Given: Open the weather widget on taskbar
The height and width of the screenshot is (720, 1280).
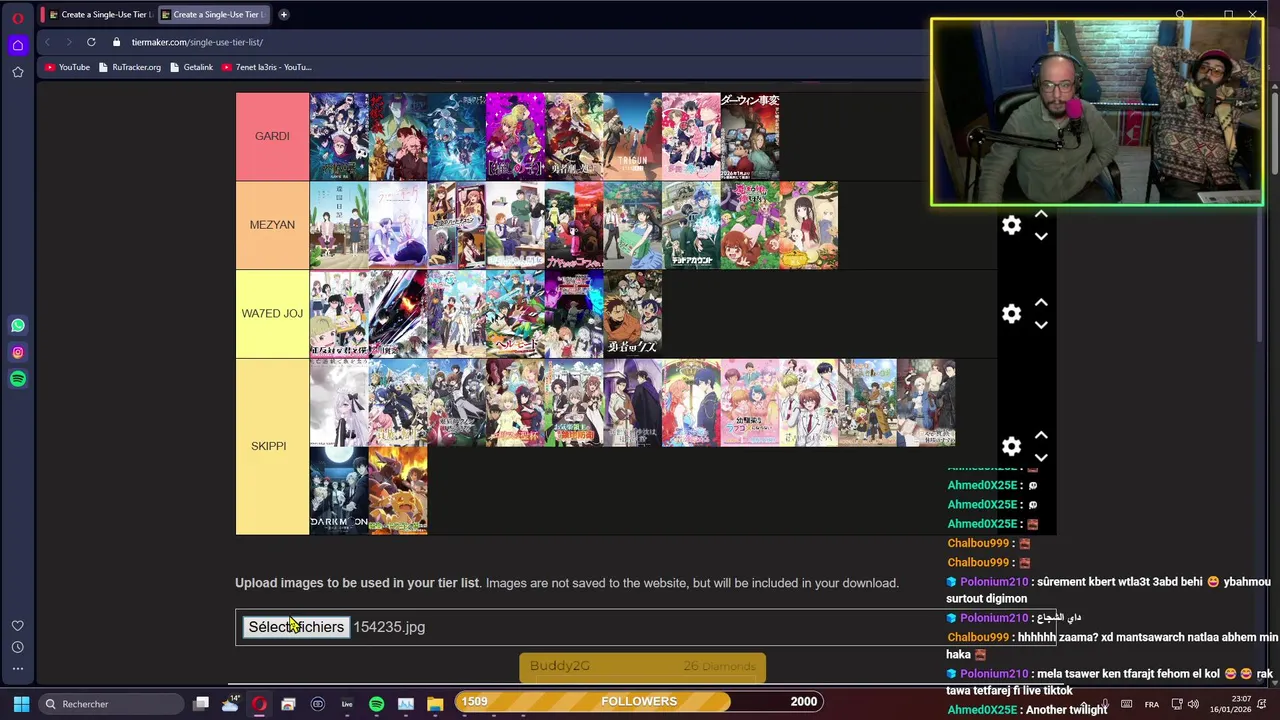Looking at the screenshot, I should [230, 704].
